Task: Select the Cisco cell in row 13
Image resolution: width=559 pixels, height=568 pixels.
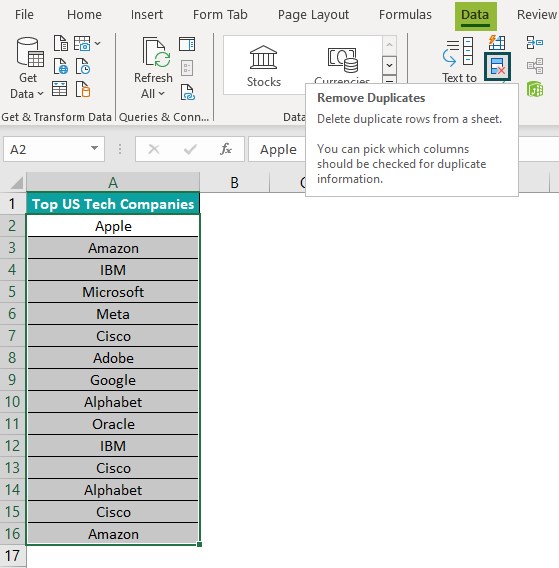Action: tap(113, 468)
